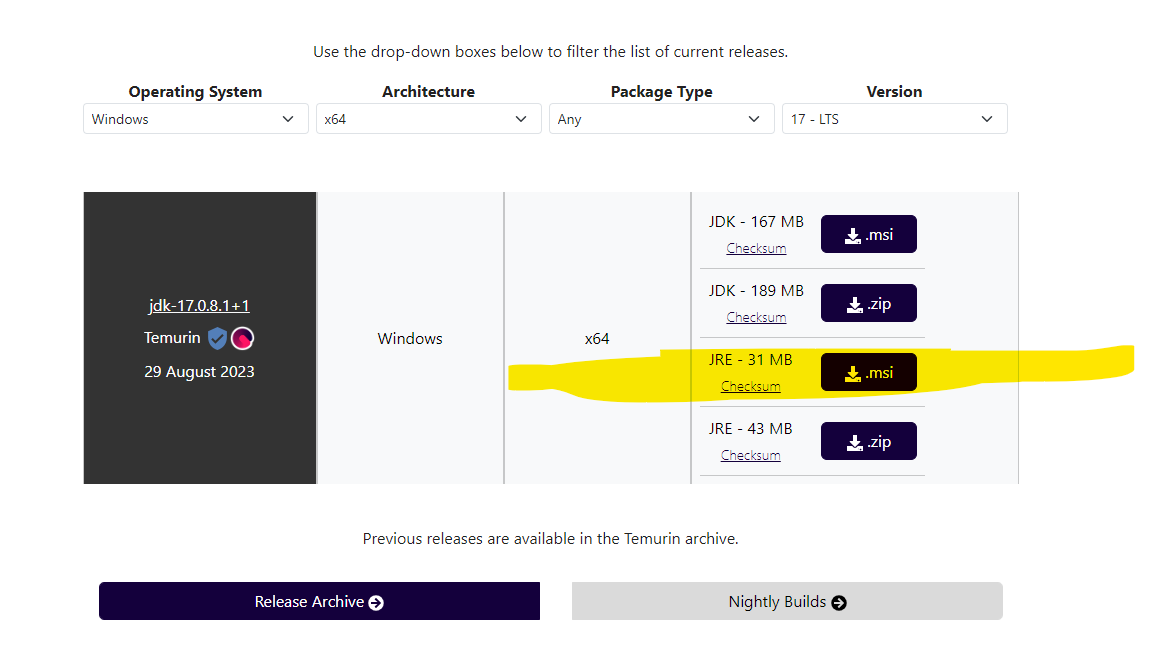View Checksum for JRE 43 MB .zip
The width and height of the screenshot is (1170, 659).
[751, 455]
